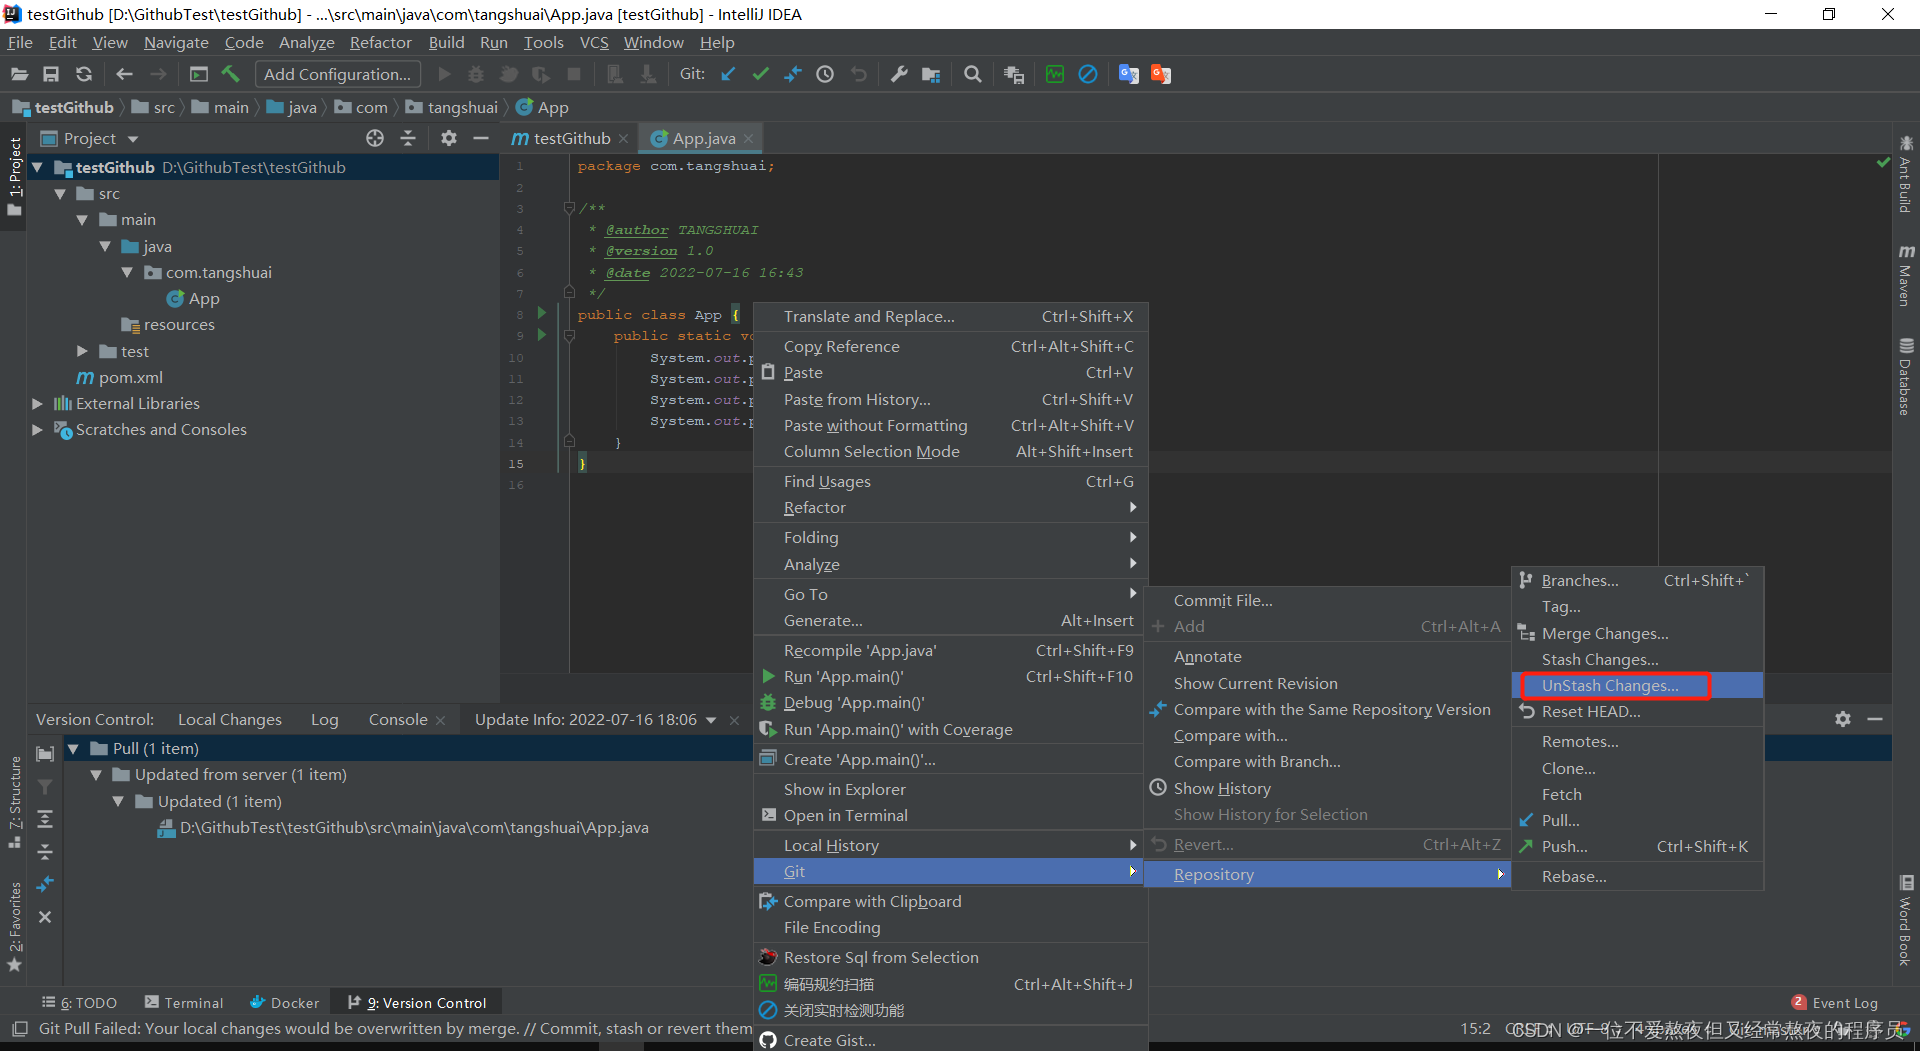Click the Open folder toolbar icon
1920x1051 pixels.
click(19, 74)
